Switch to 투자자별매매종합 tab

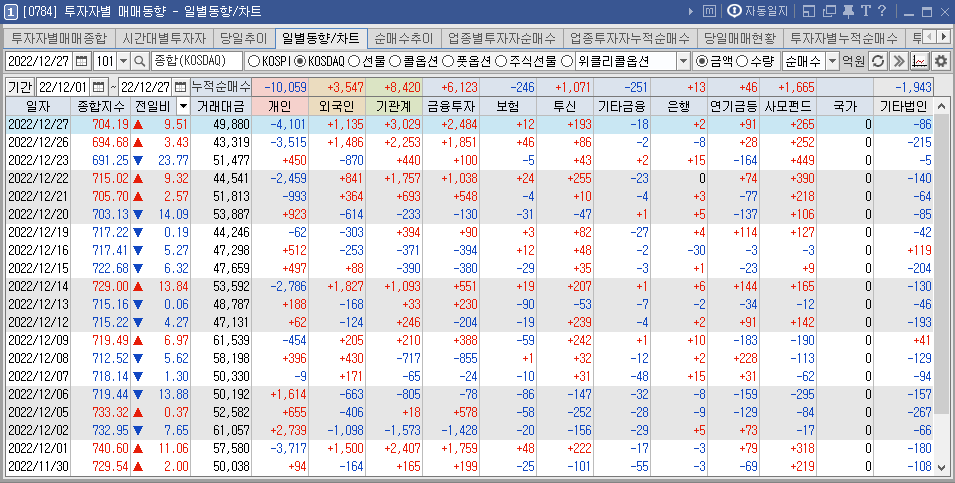click(58, 38)
